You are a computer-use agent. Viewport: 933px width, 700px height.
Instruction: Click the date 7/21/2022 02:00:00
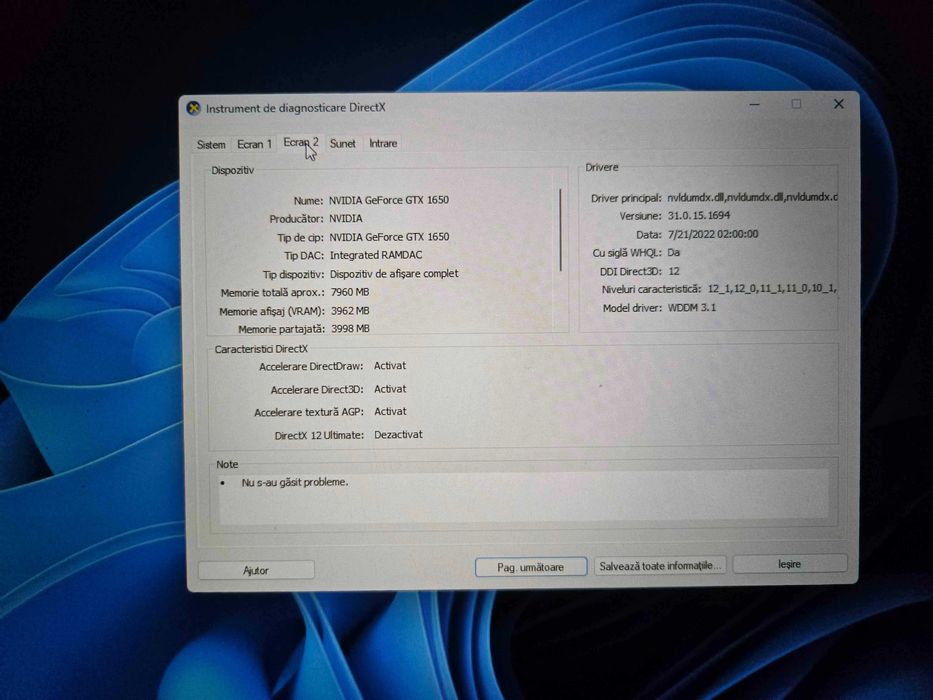click(713, 234)
